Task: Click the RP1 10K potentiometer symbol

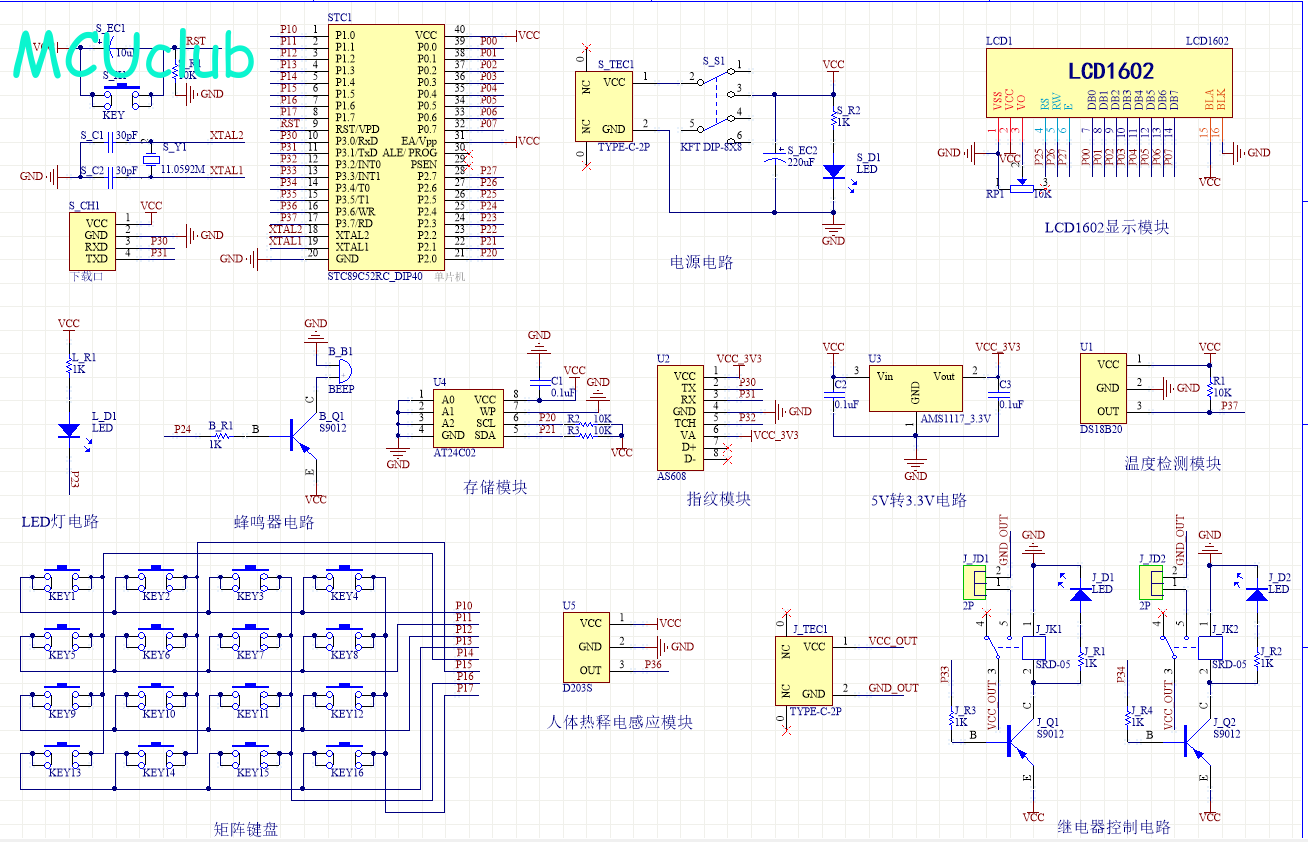Action: (1021, 189)
